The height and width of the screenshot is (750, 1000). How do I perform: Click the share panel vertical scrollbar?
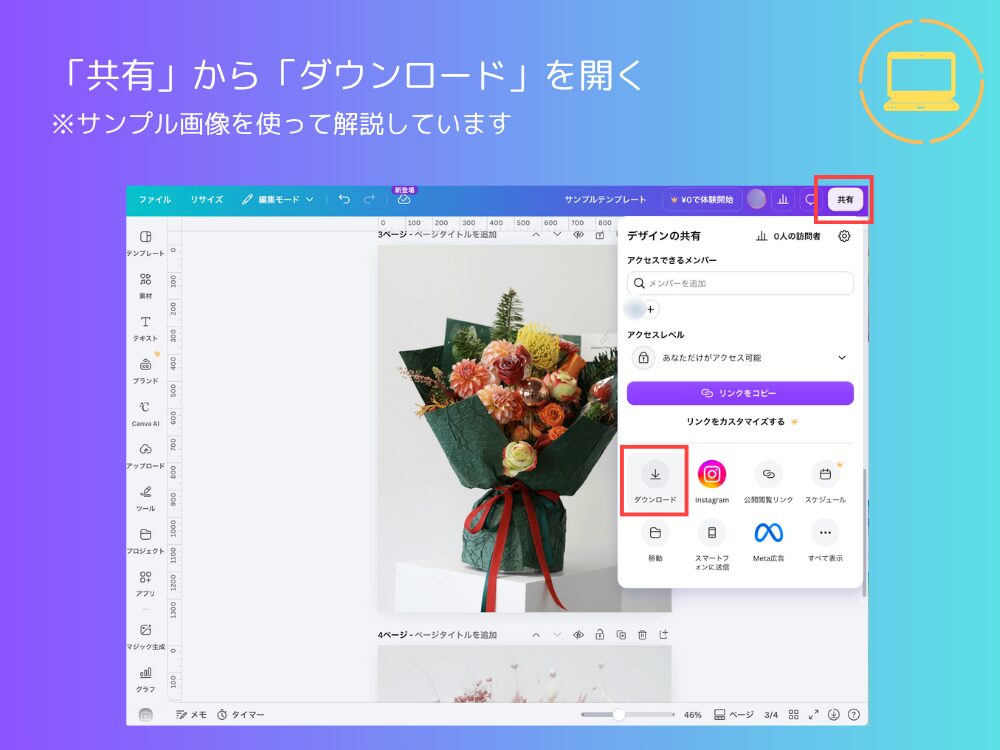pos(864,533)
